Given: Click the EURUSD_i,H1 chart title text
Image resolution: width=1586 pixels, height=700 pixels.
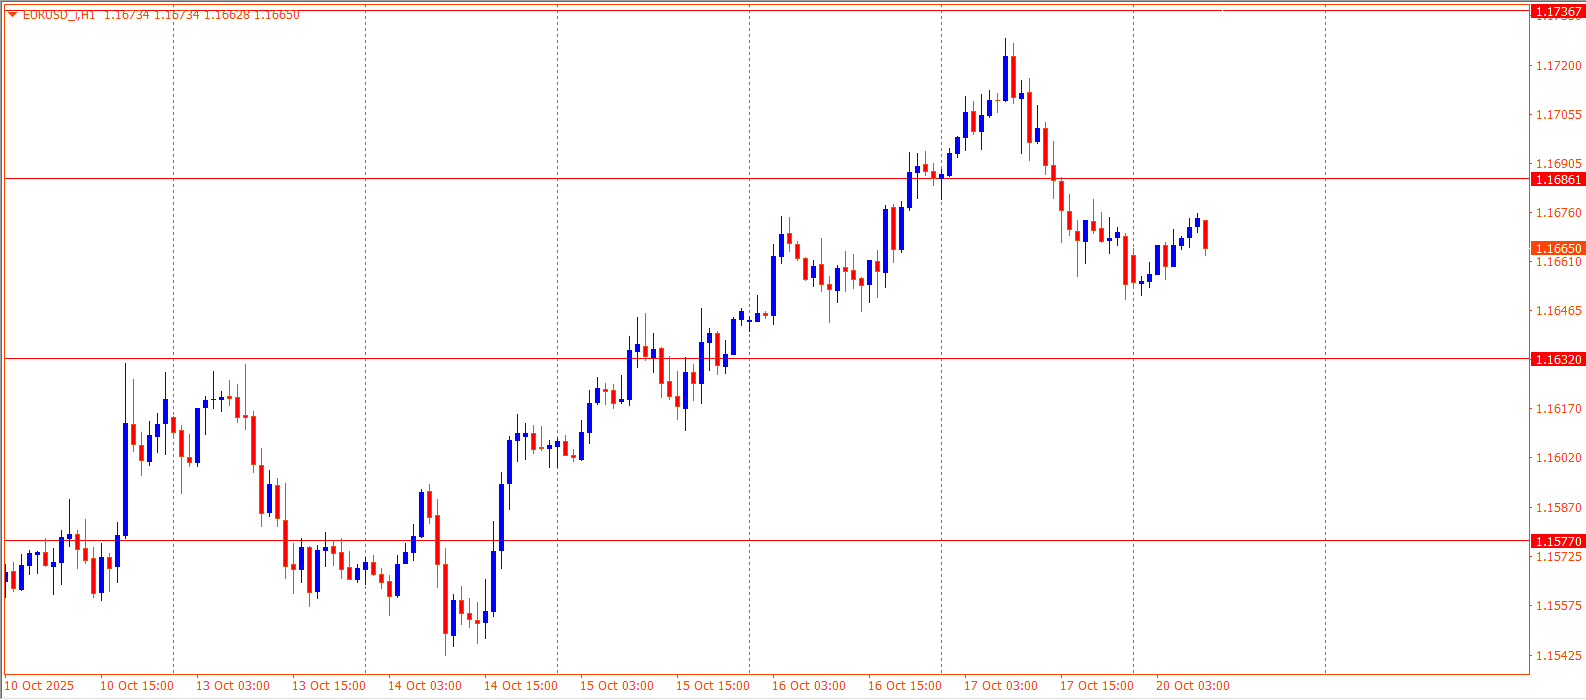Looking at the screenshot, I should pos(58,14).
